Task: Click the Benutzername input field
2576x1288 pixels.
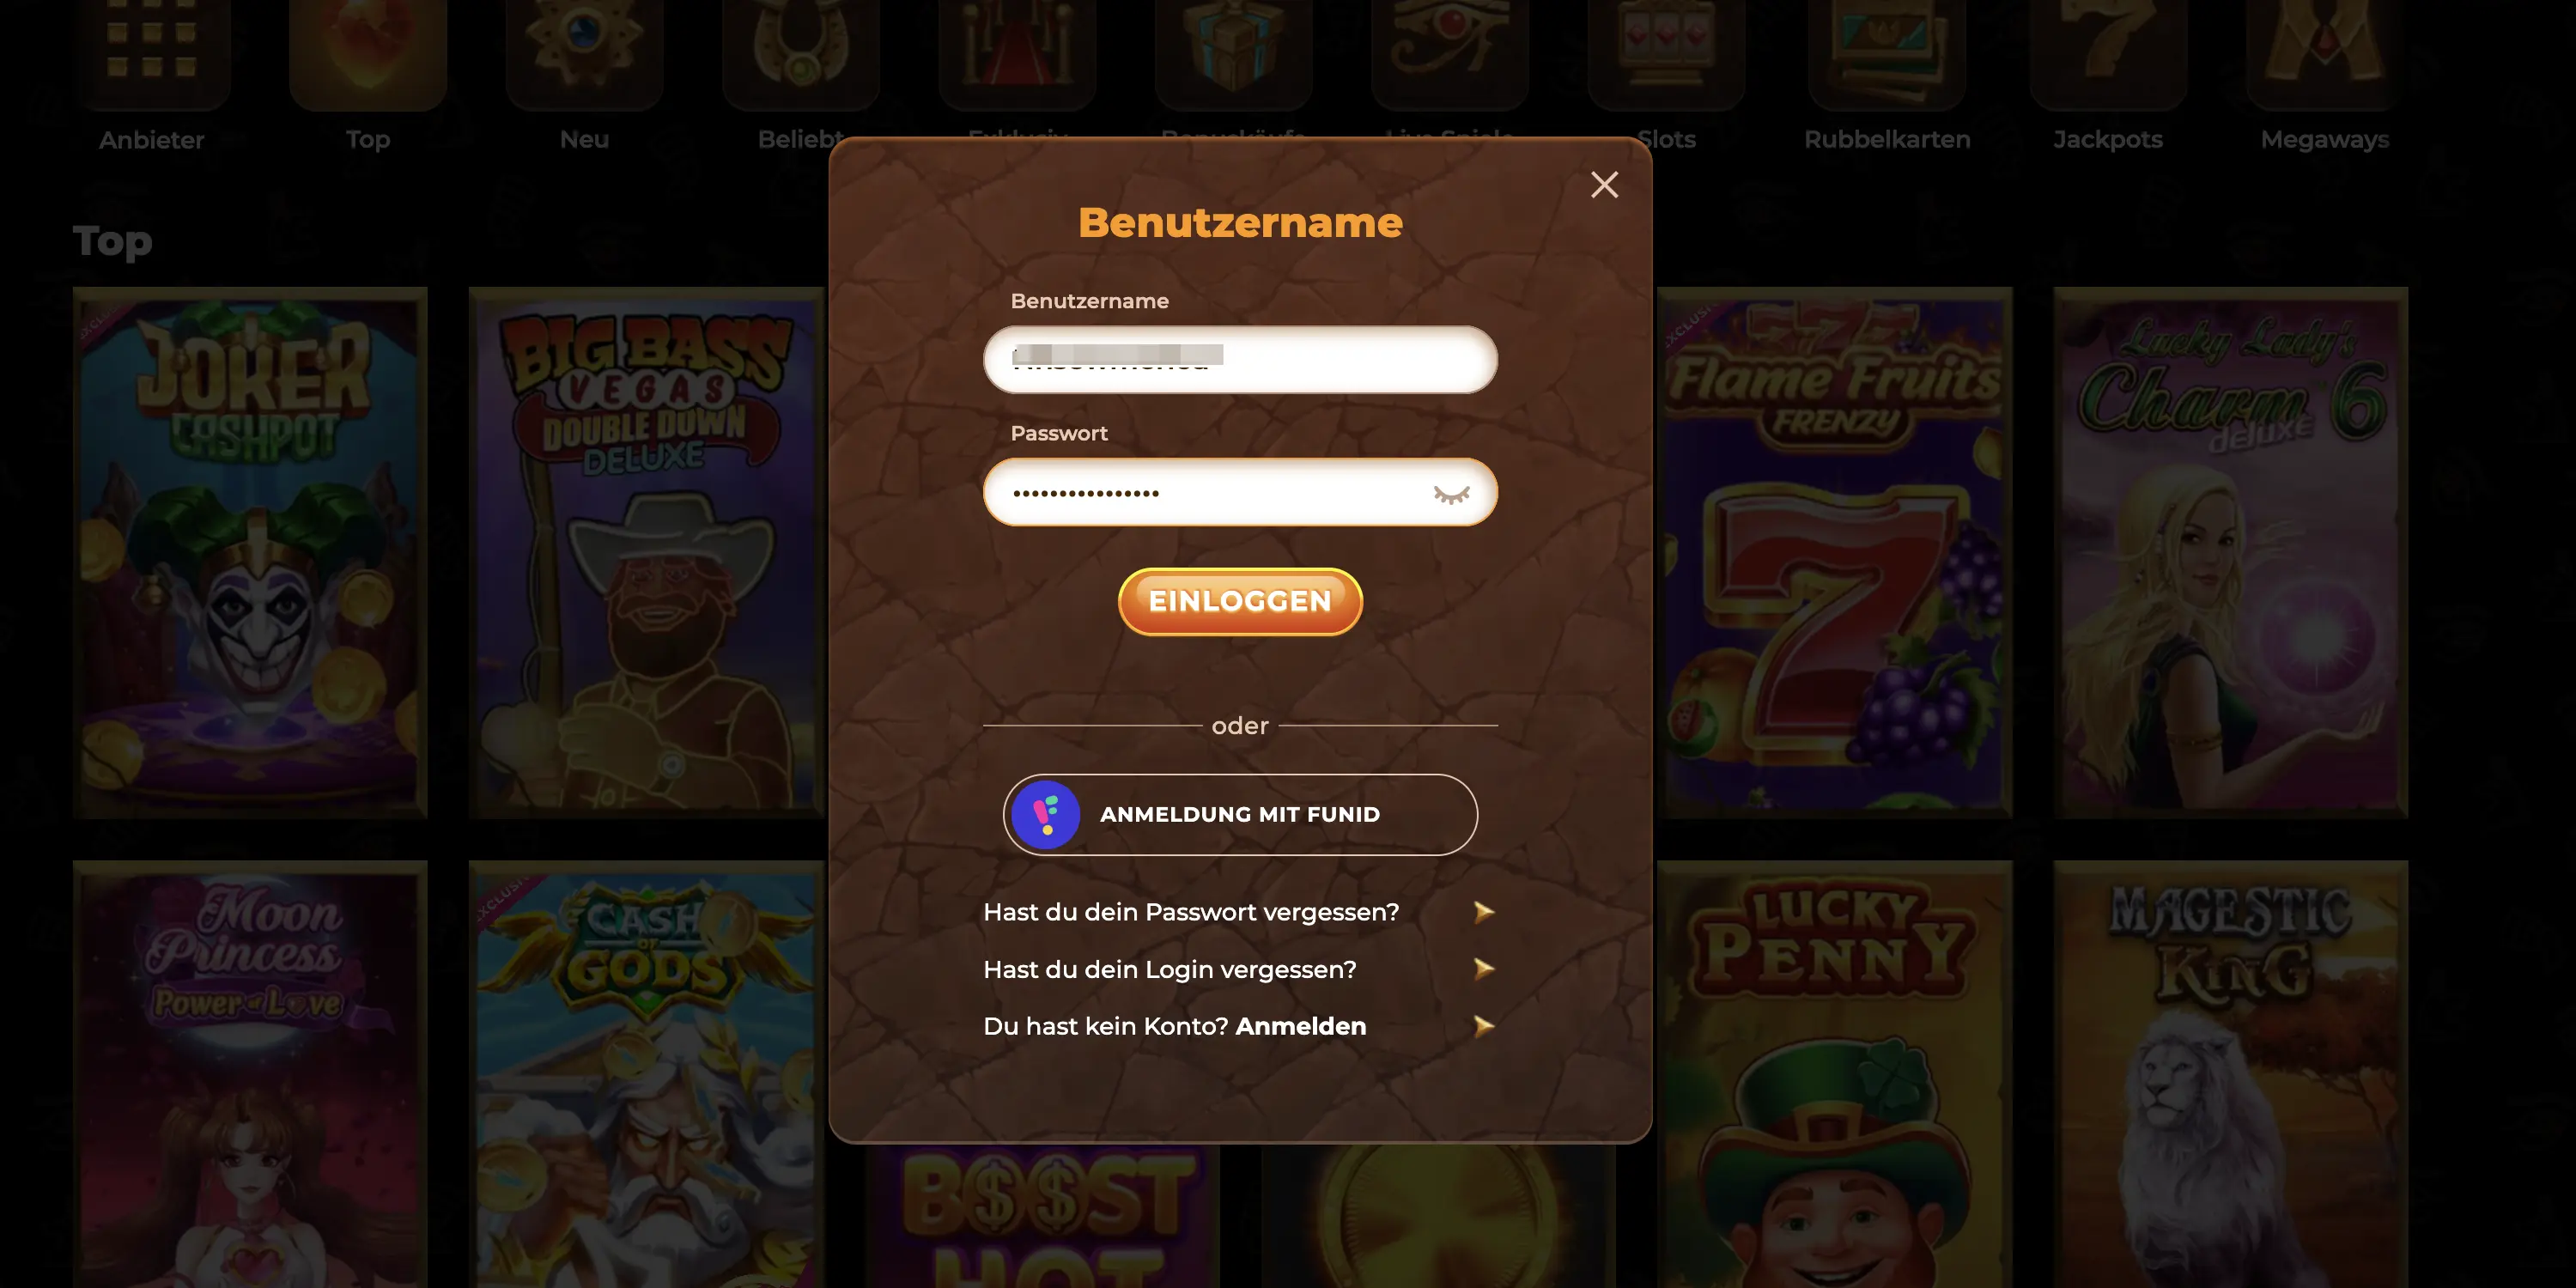Action: pyautogui.click(x=1241, y=358)
